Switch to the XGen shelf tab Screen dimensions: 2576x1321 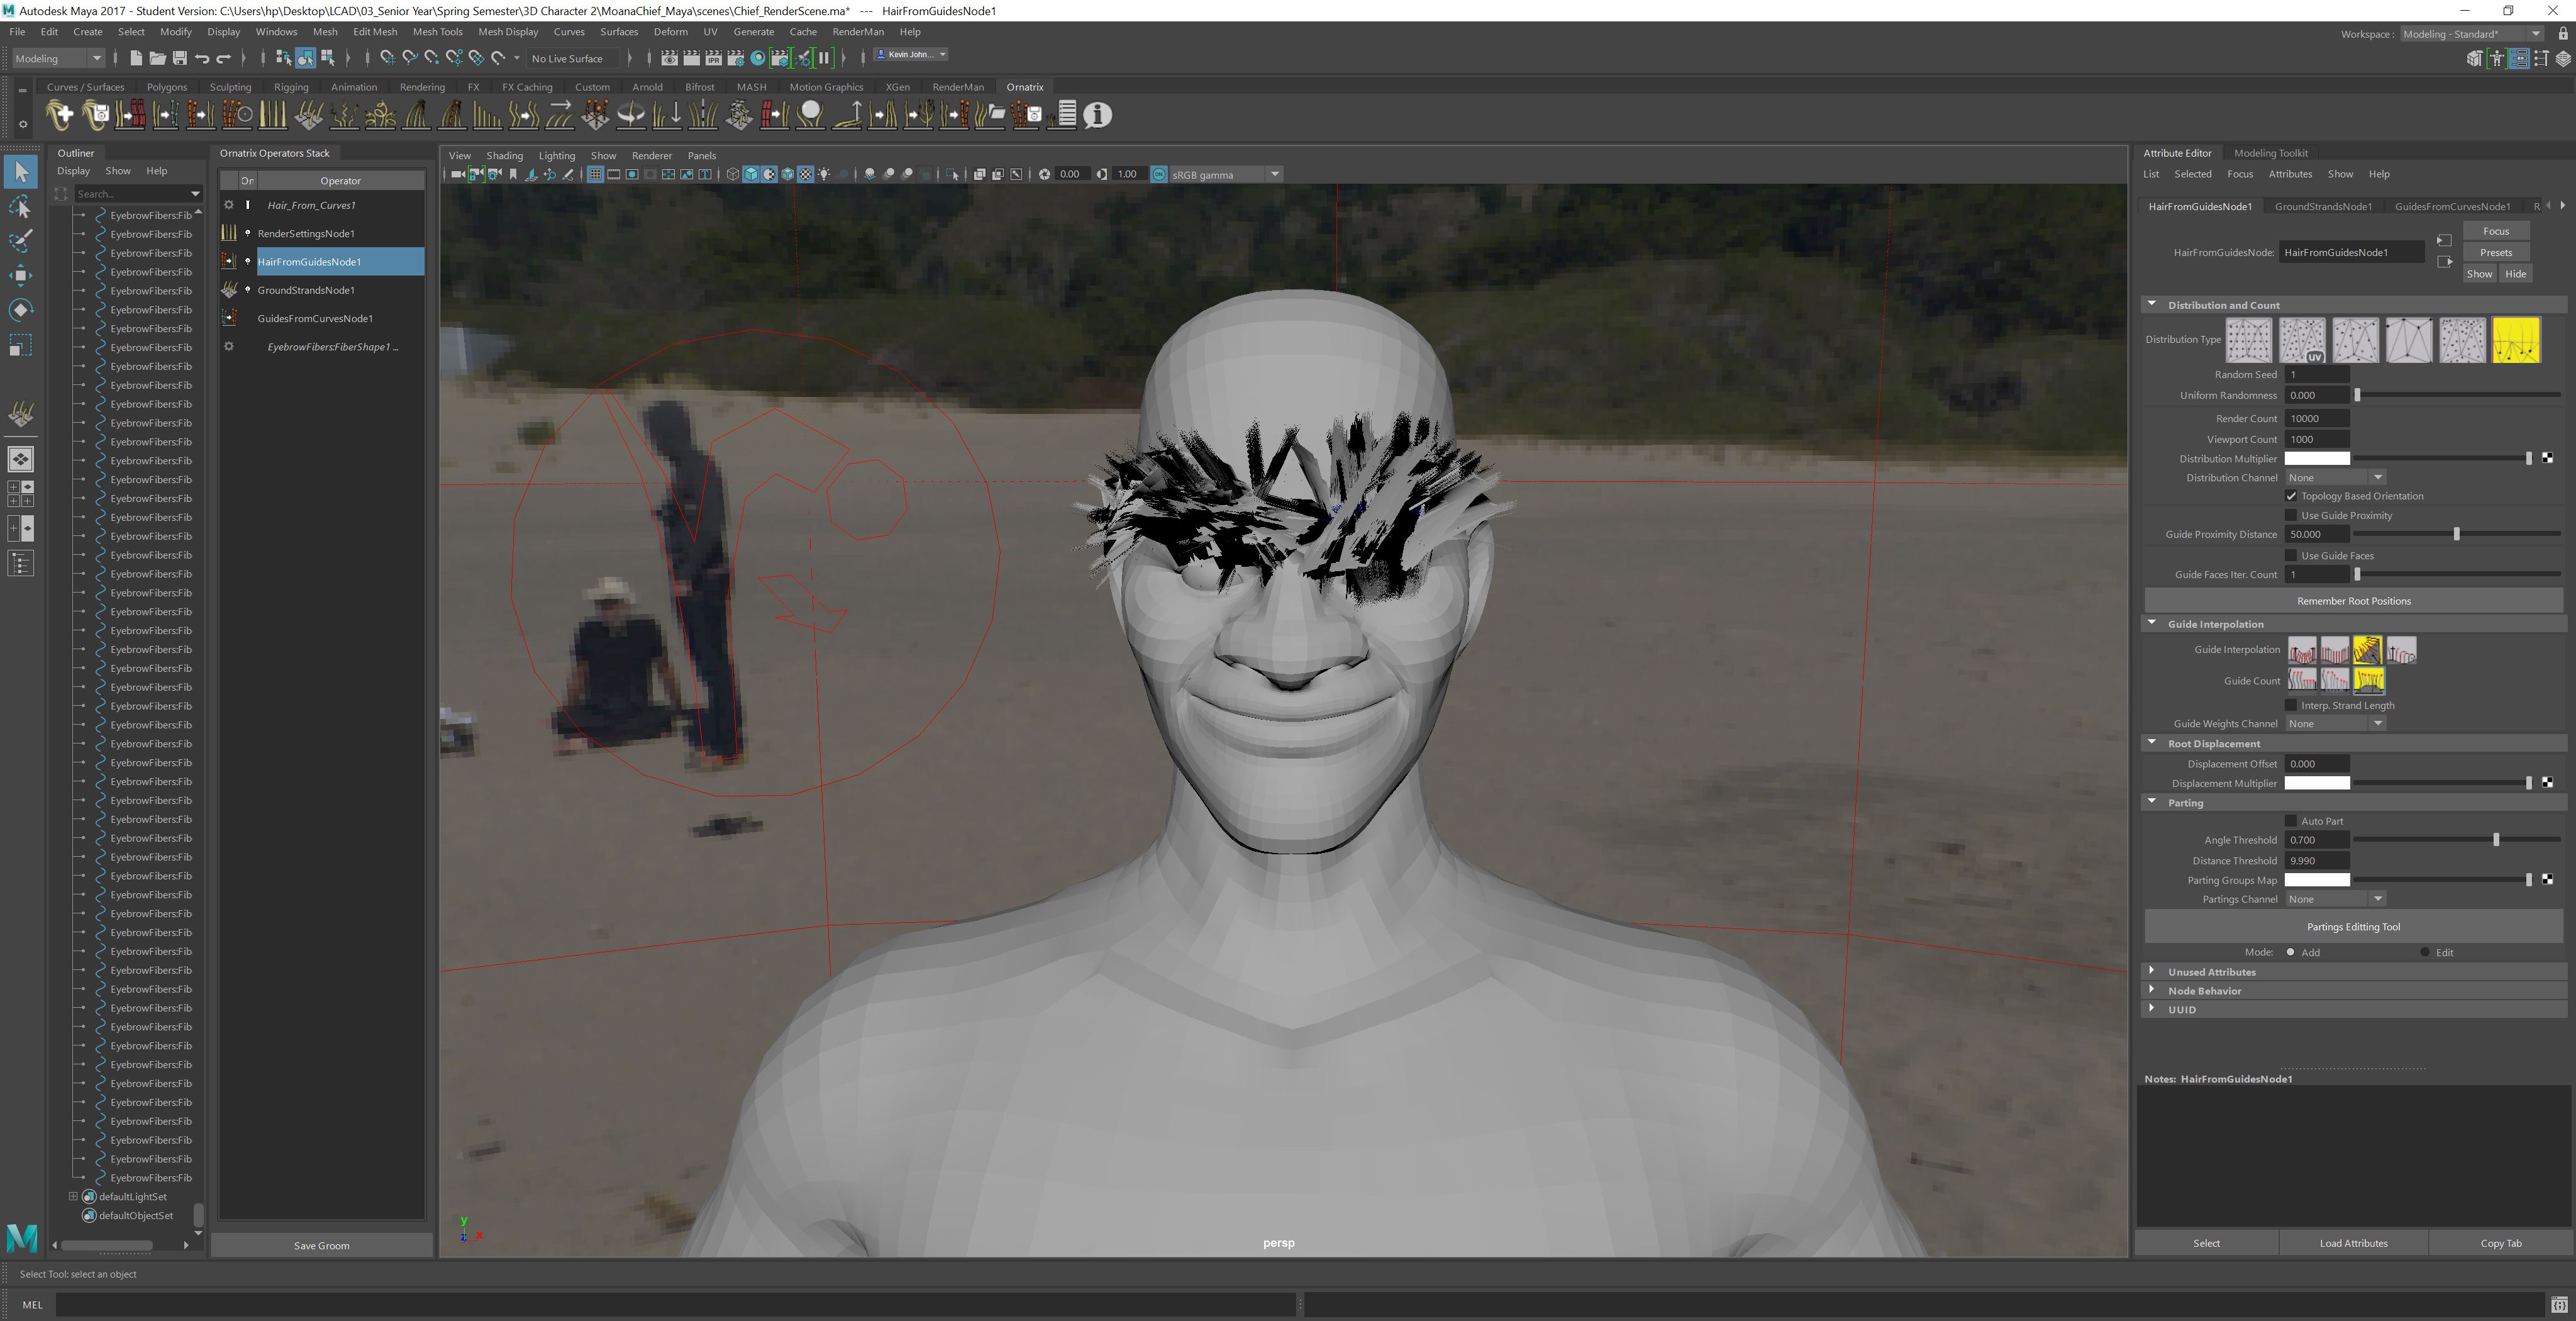tap(897, 87)
